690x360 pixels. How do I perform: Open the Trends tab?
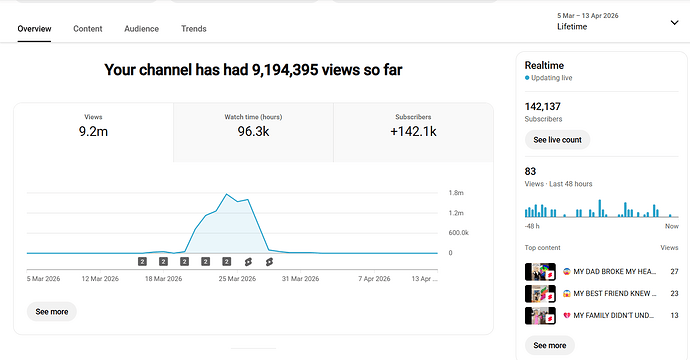[194, 29]
